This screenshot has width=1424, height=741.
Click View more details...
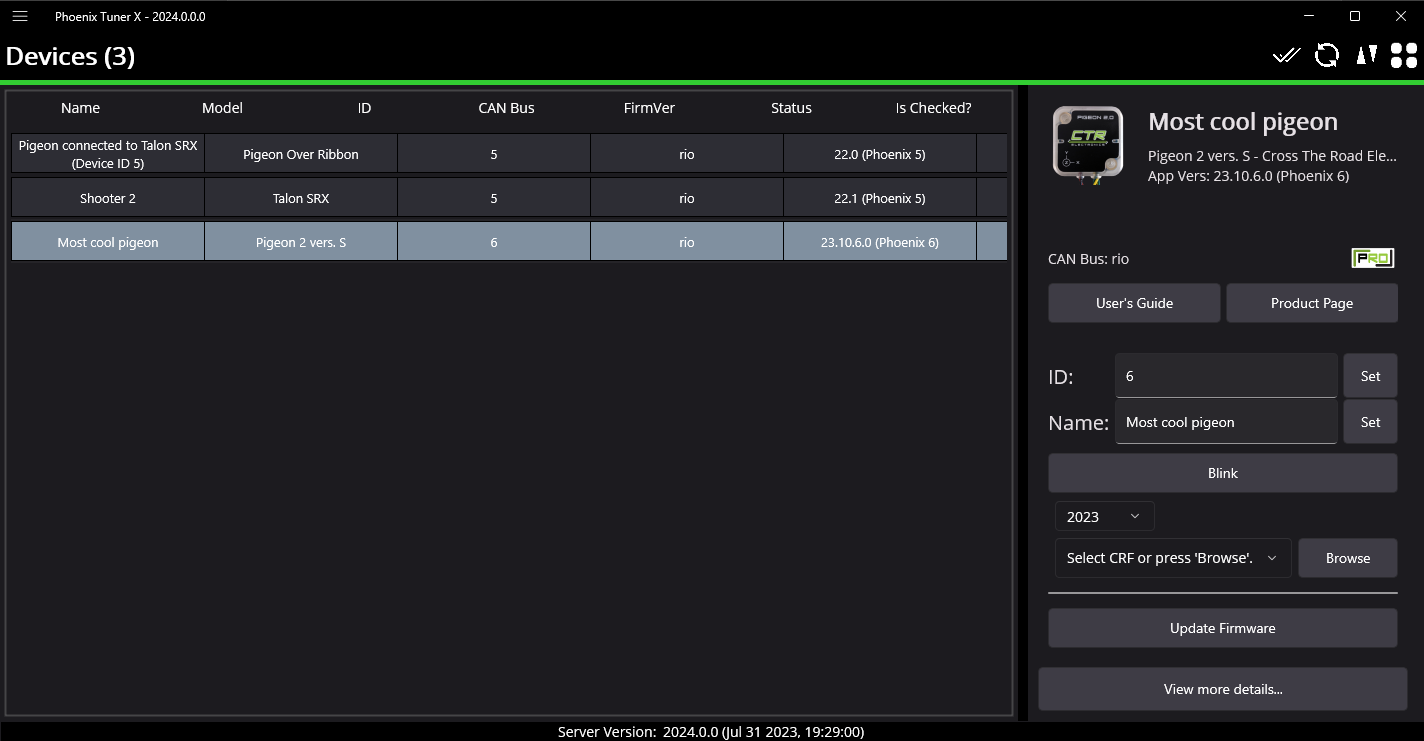1223,689
